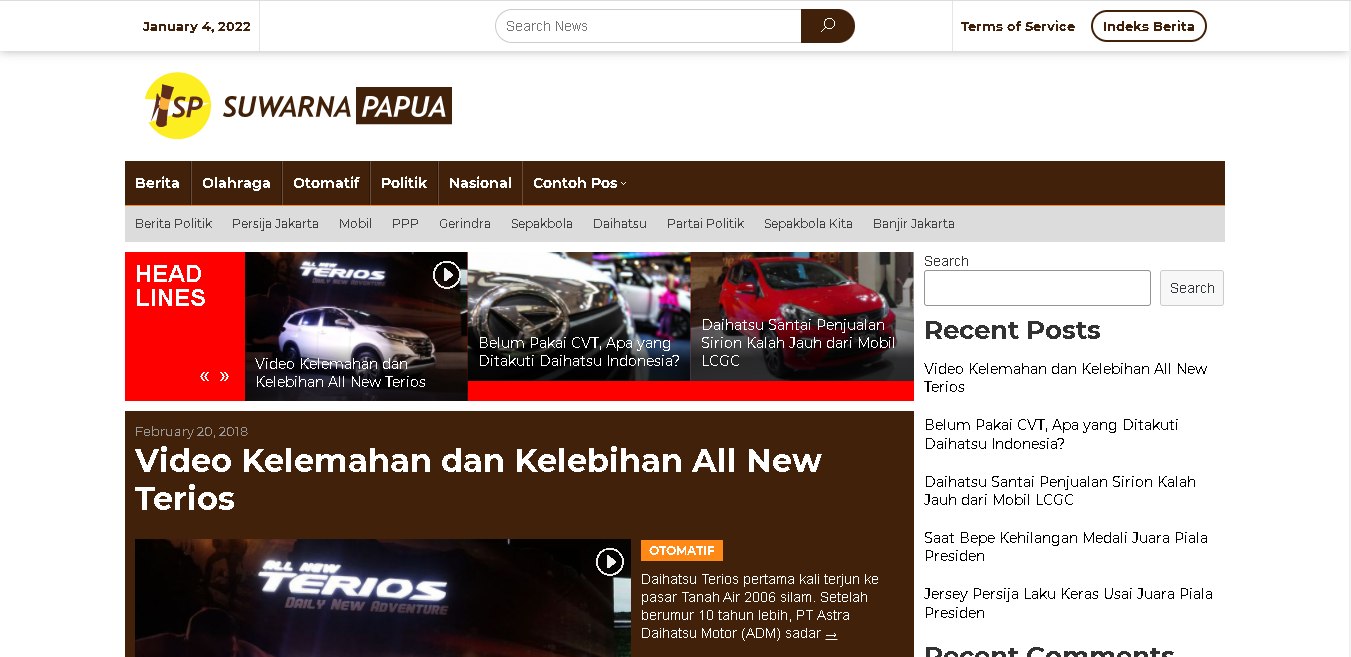Open the Suwarna Papua site logo
Screen dimensions: 1351x657
click(298, 105)
